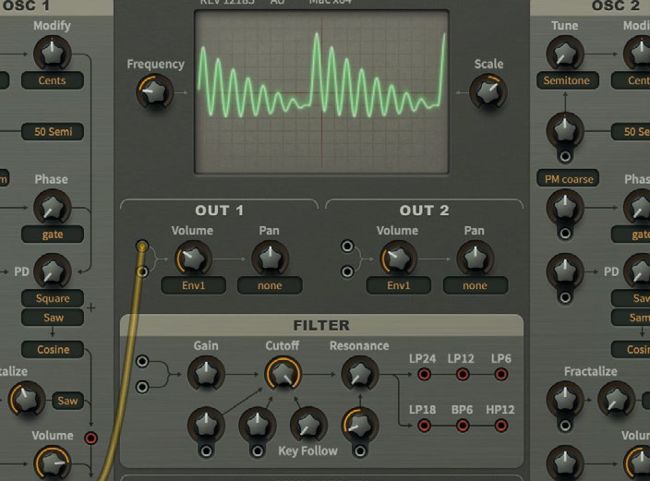The width and height of the screenshot is (650, 481).
Task: Click the OSC 1 red output socket
Action: [91, 438]
